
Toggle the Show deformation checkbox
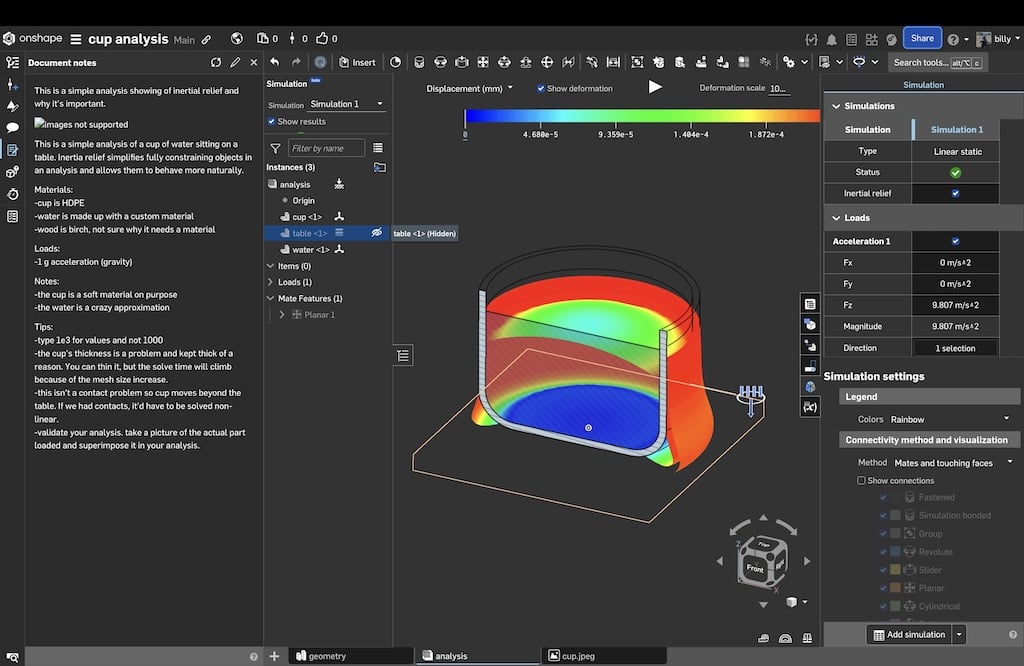coord(541,88)
